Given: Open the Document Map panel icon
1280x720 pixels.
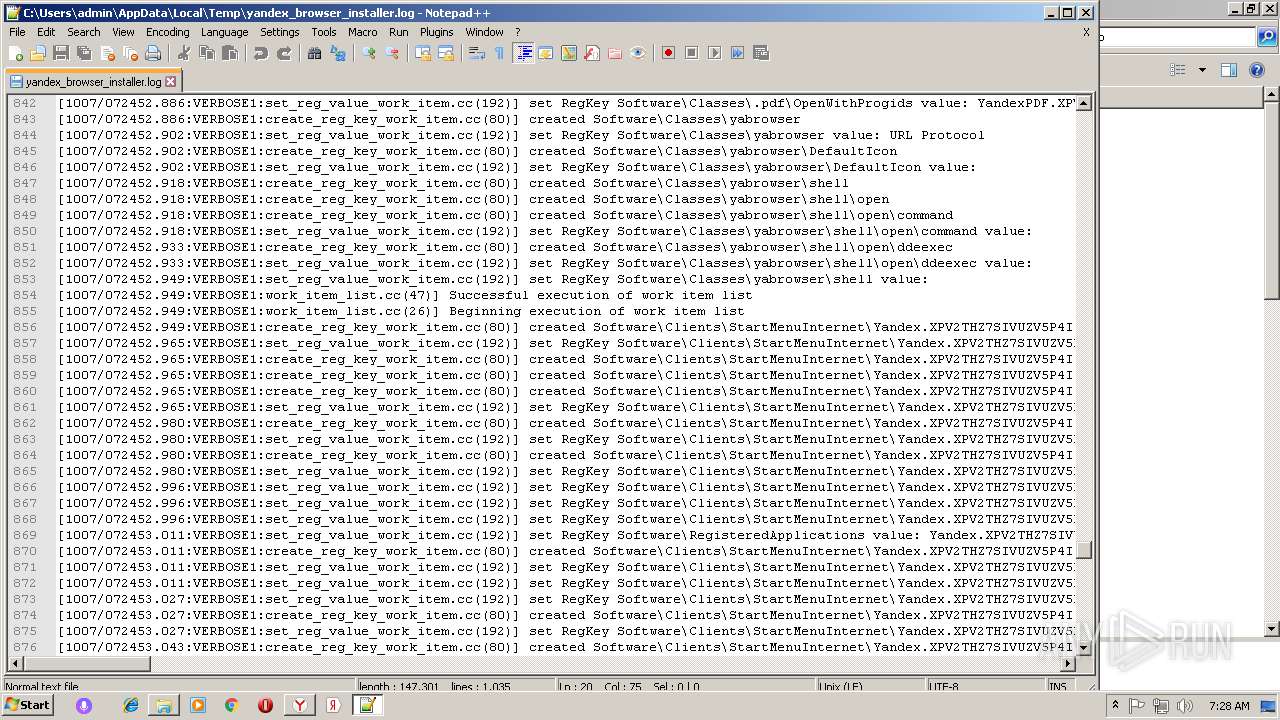Looking at the screenshot, I should click(x=569, y=53).
